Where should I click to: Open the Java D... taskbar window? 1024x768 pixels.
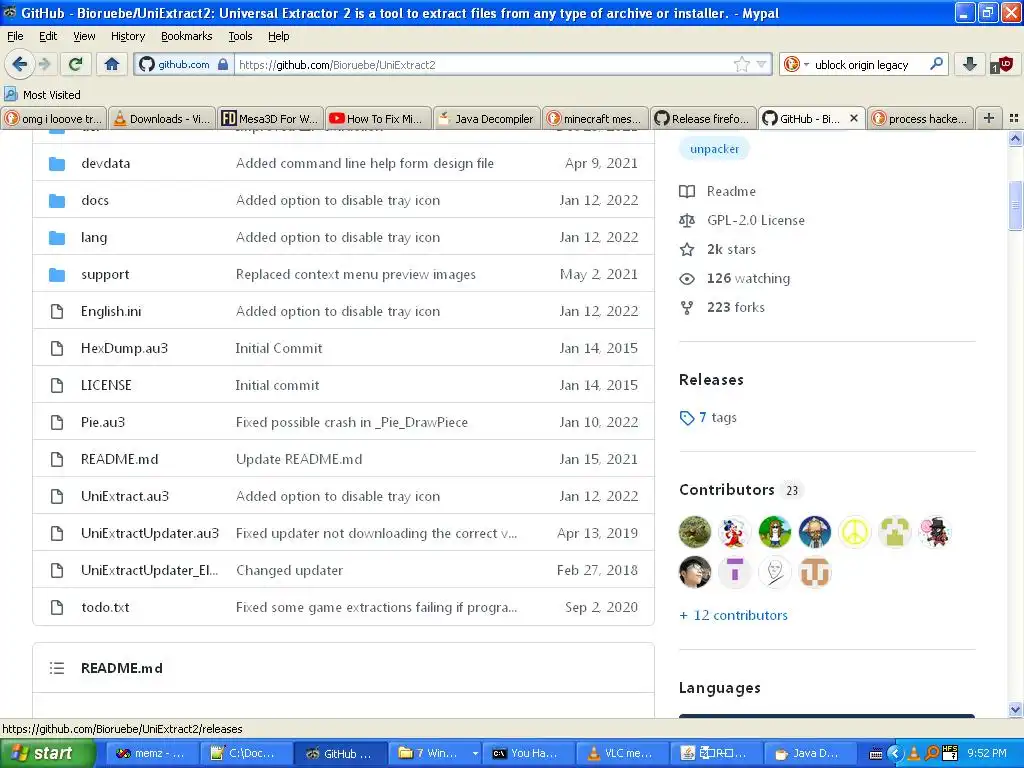click(x=808, y=753)
